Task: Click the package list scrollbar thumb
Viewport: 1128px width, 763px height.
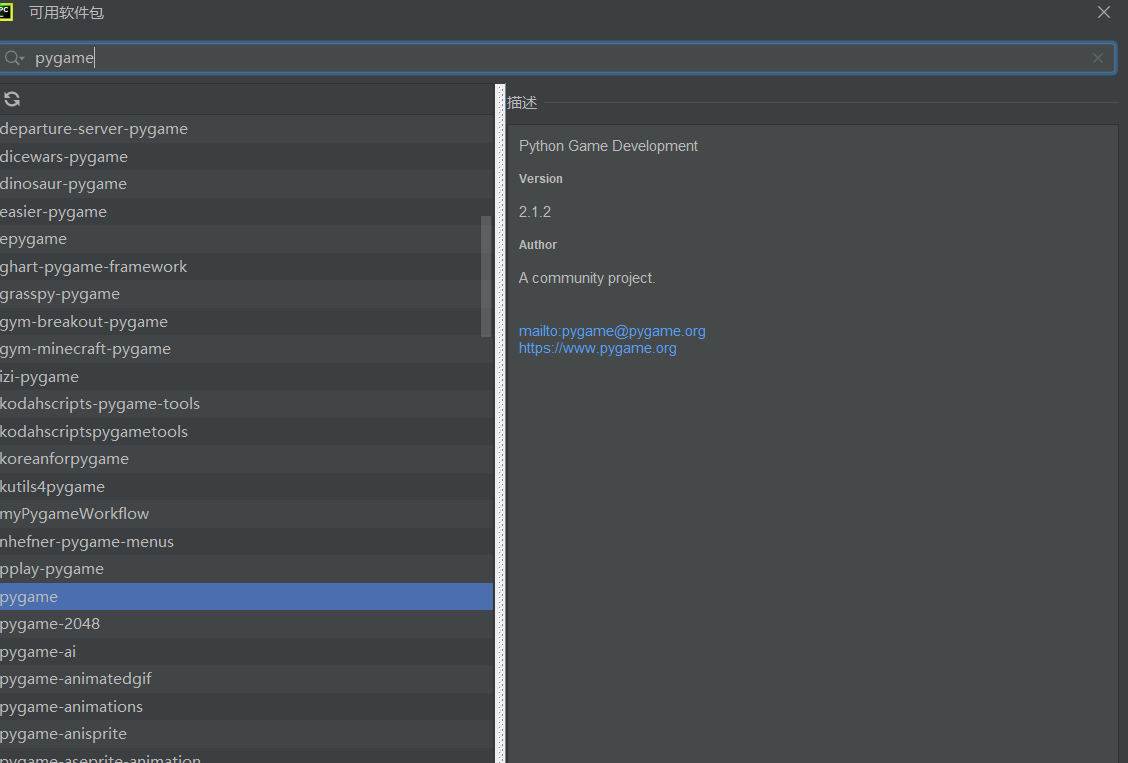Action: (486, 276)
